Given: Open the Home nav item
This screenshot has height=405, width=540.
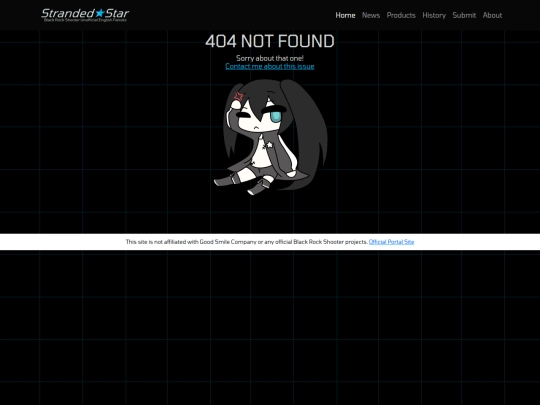Looking at the screenshot, I should (345, 15).
